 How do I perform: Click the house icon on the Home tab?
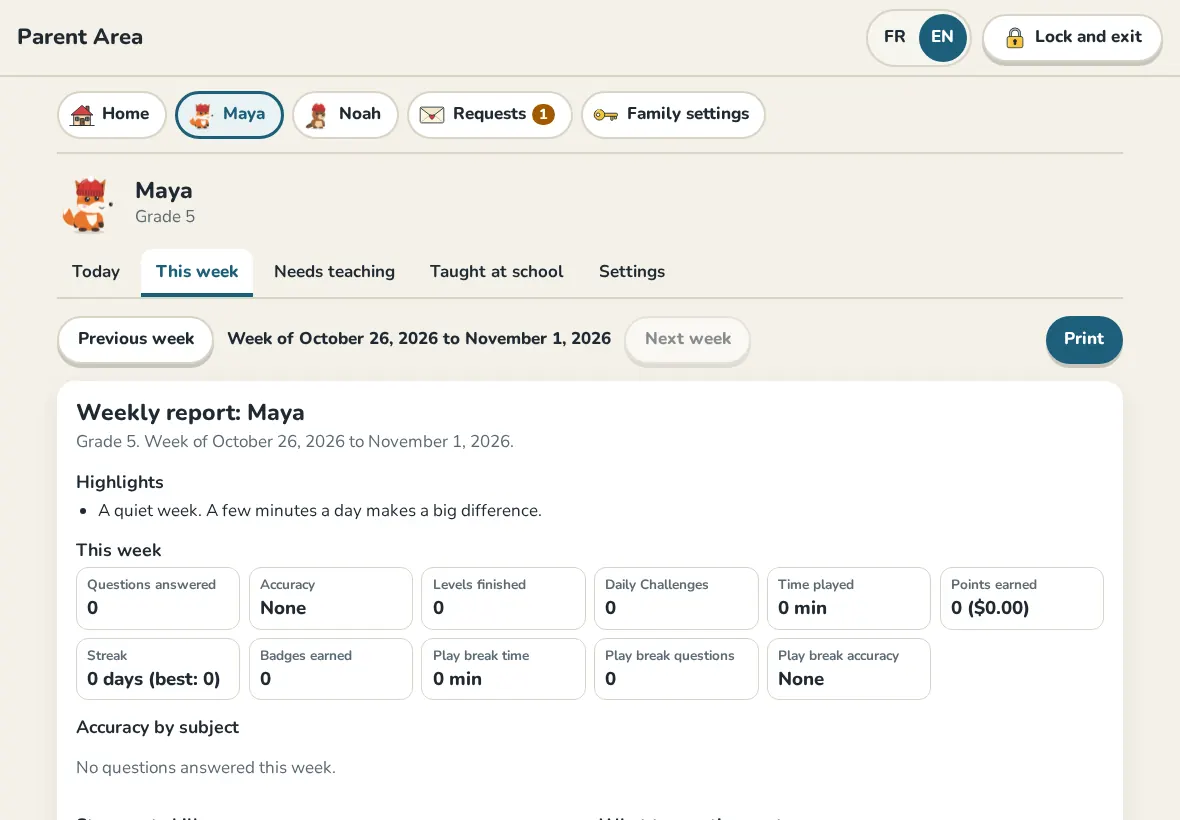pyautogui.click(x=82, y=115)
